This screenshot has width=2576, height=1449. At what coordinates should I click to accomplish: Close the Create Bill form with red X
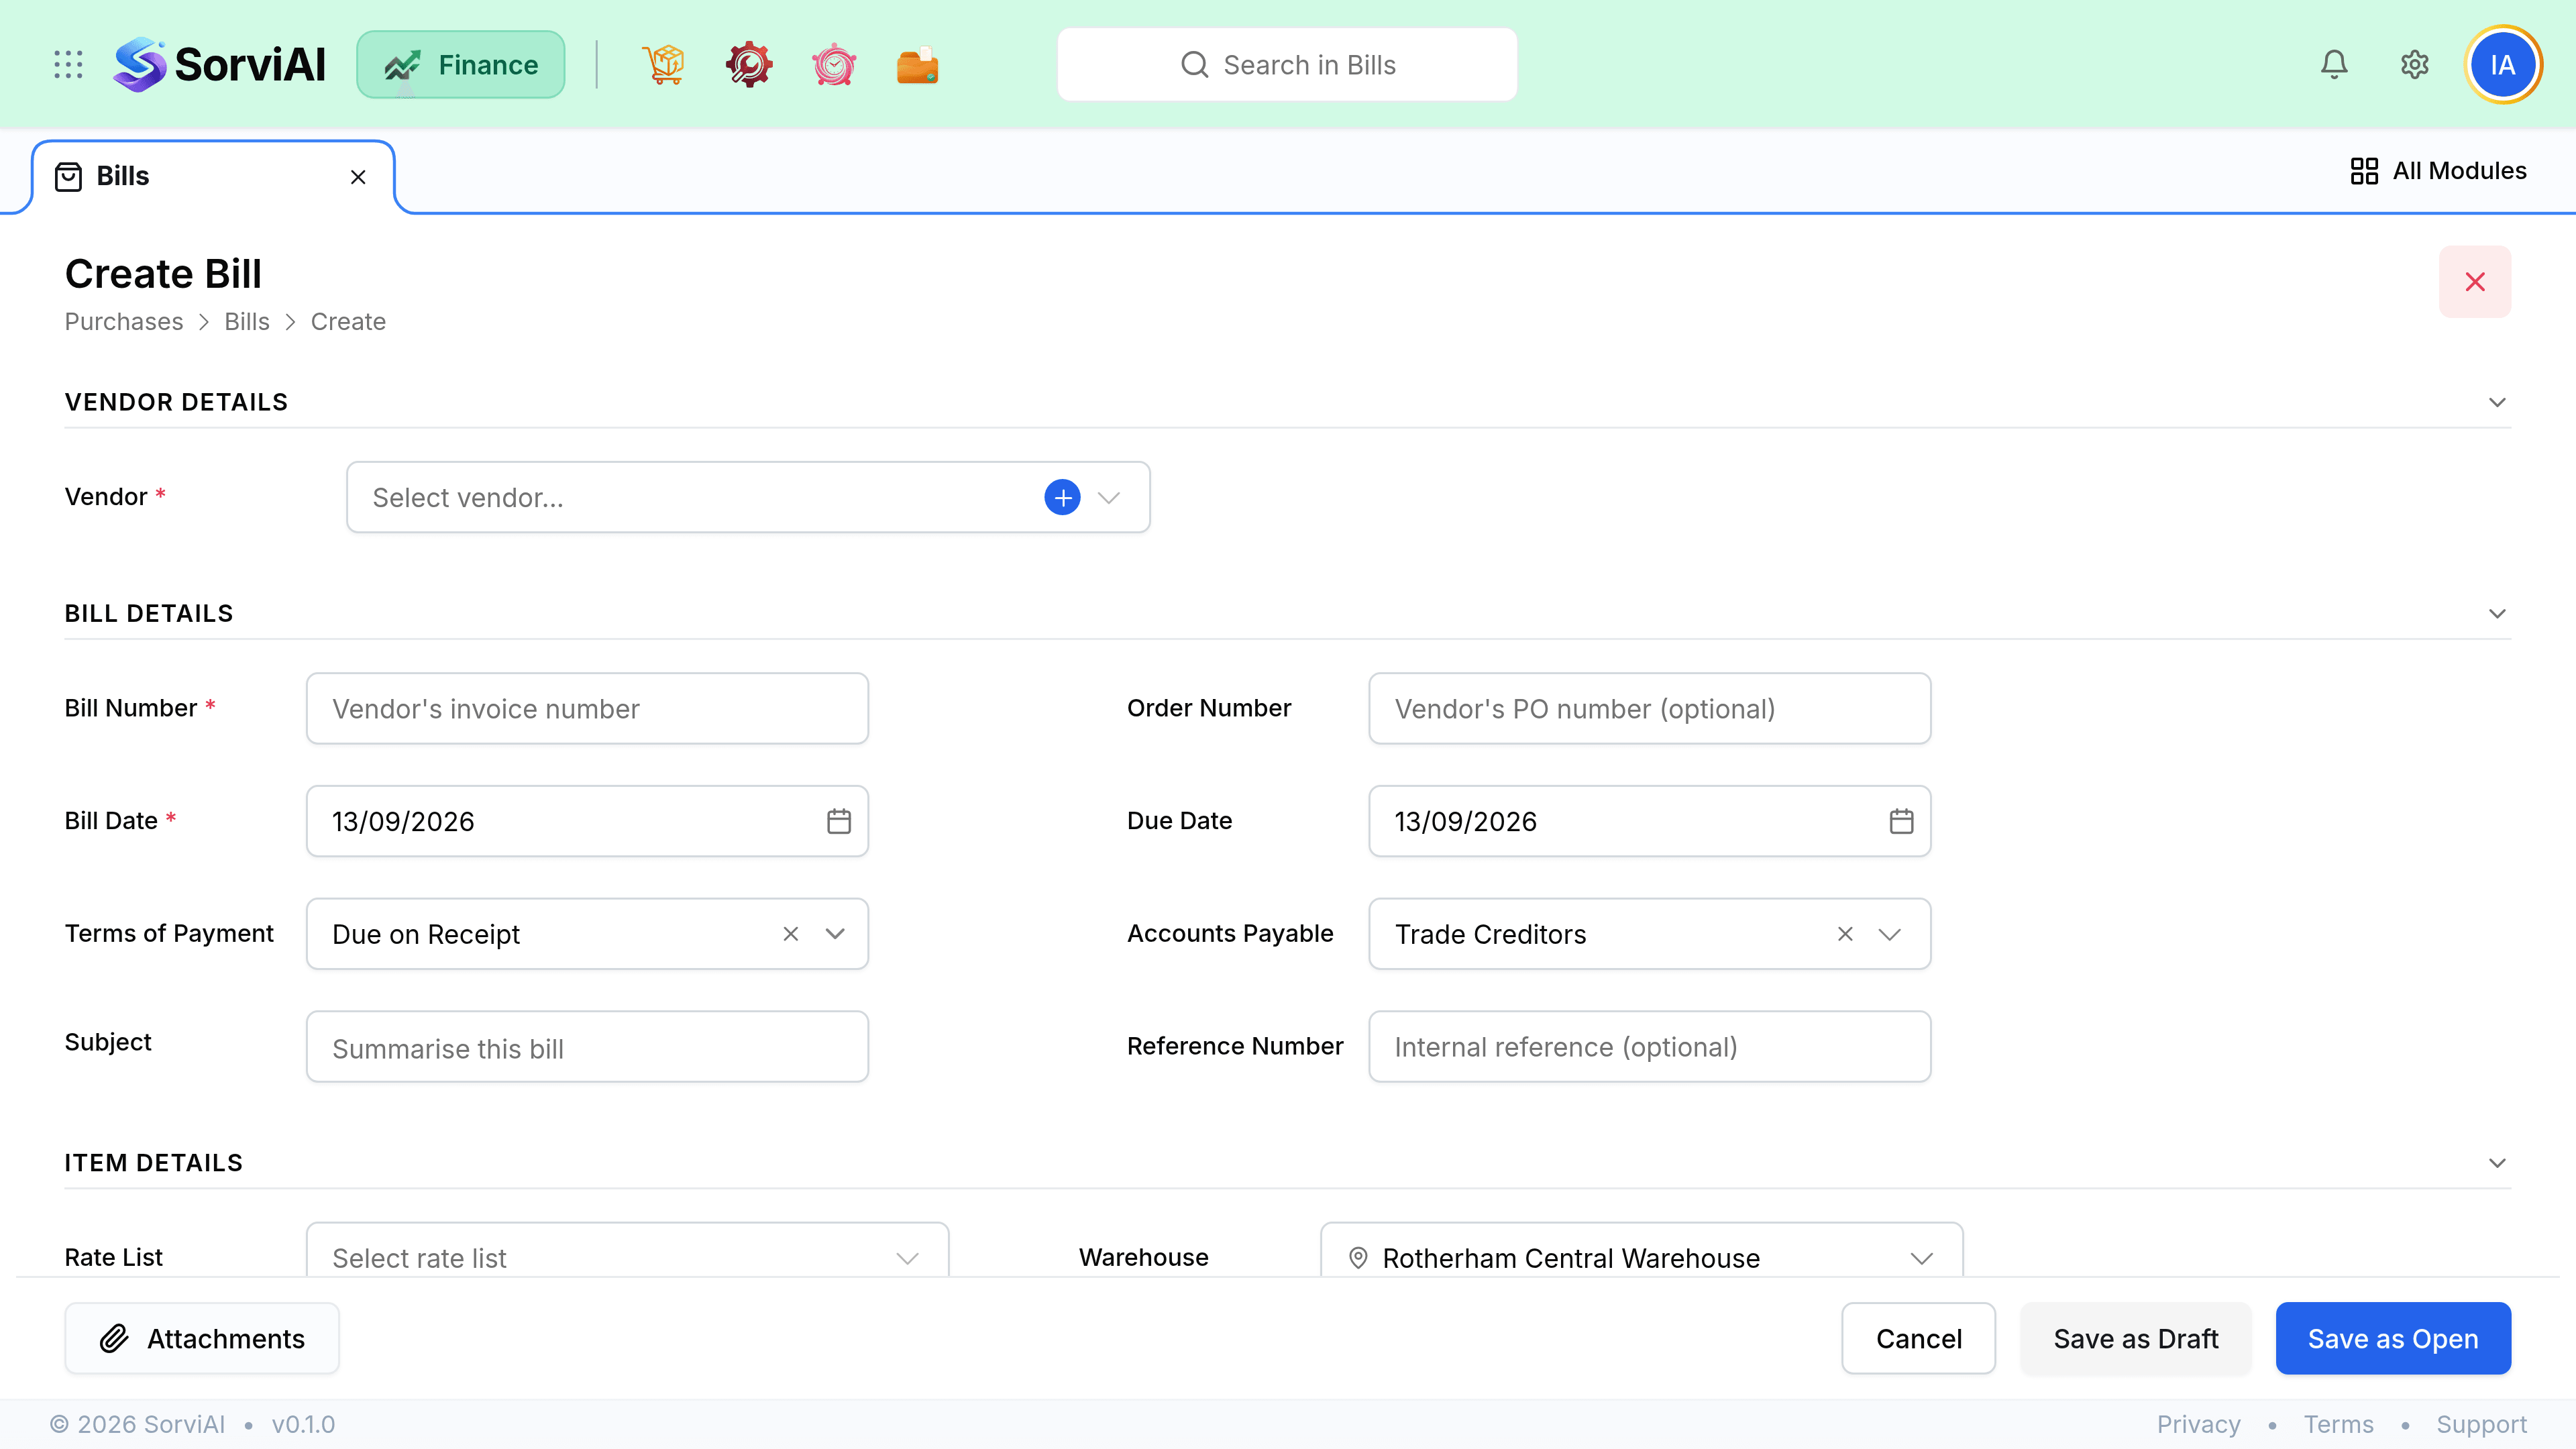click(2475, 282)
